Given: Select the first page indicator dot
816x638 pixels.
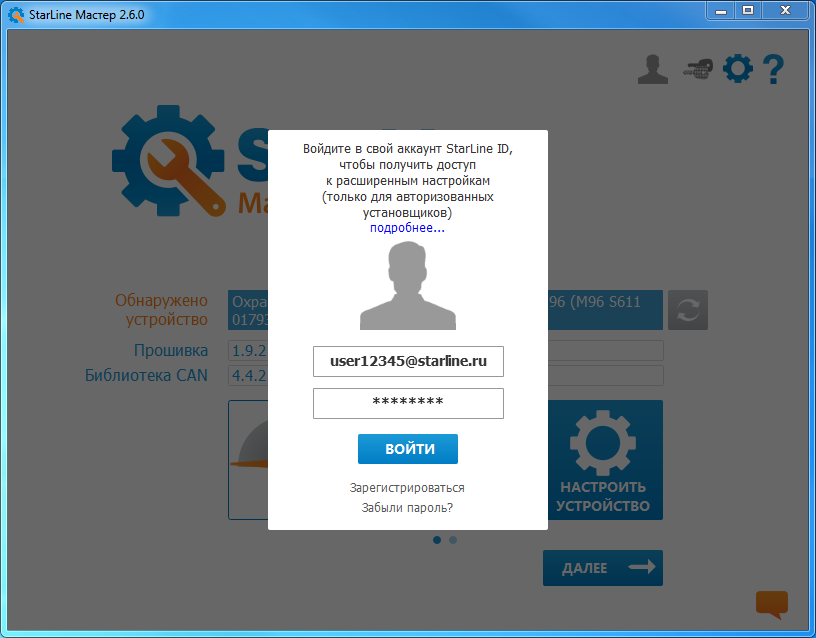Looking at the screenshot, I should point(437,540).
